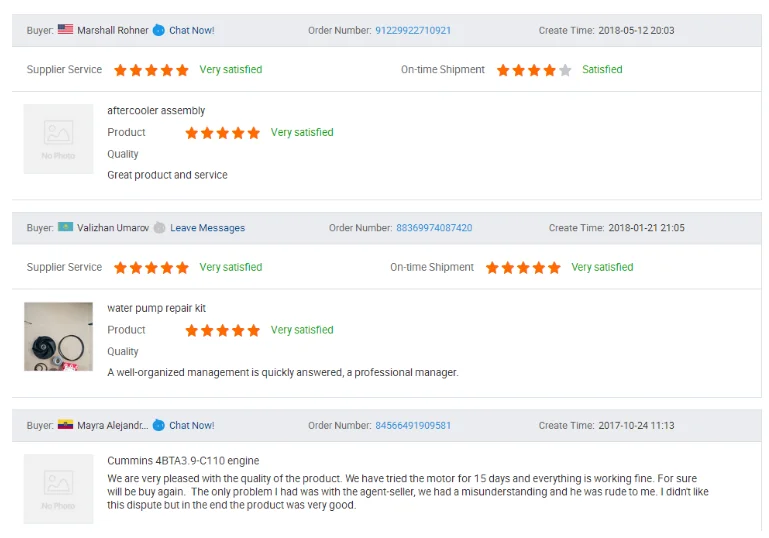
Task: Click the water pump repair kit title
Action: click(x=156, y=308)
